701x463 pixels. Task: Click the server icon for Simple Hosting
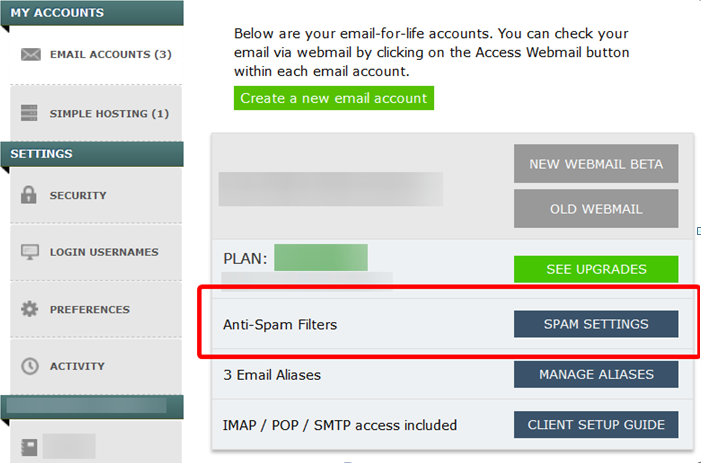[x=30, y=113]
